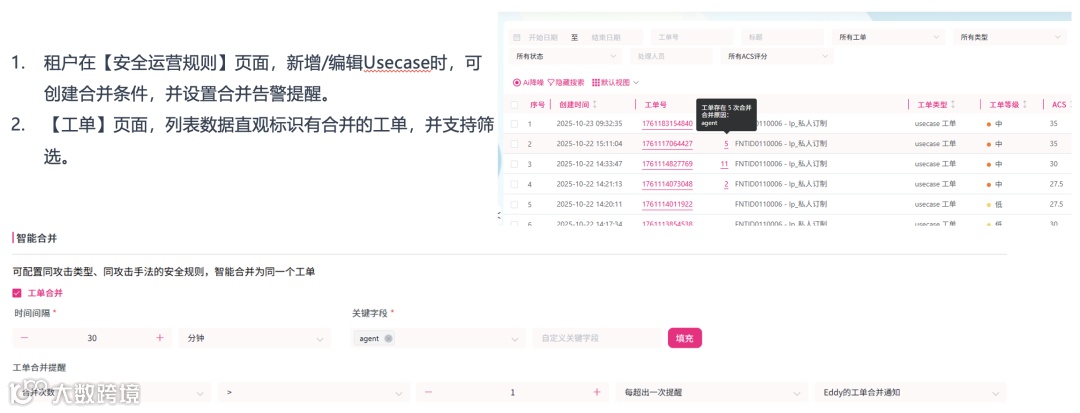This screenshot has width=1080, height=413.
Task: Open the 每超出一次提醒 dropdown
Action: pos(712,392)
